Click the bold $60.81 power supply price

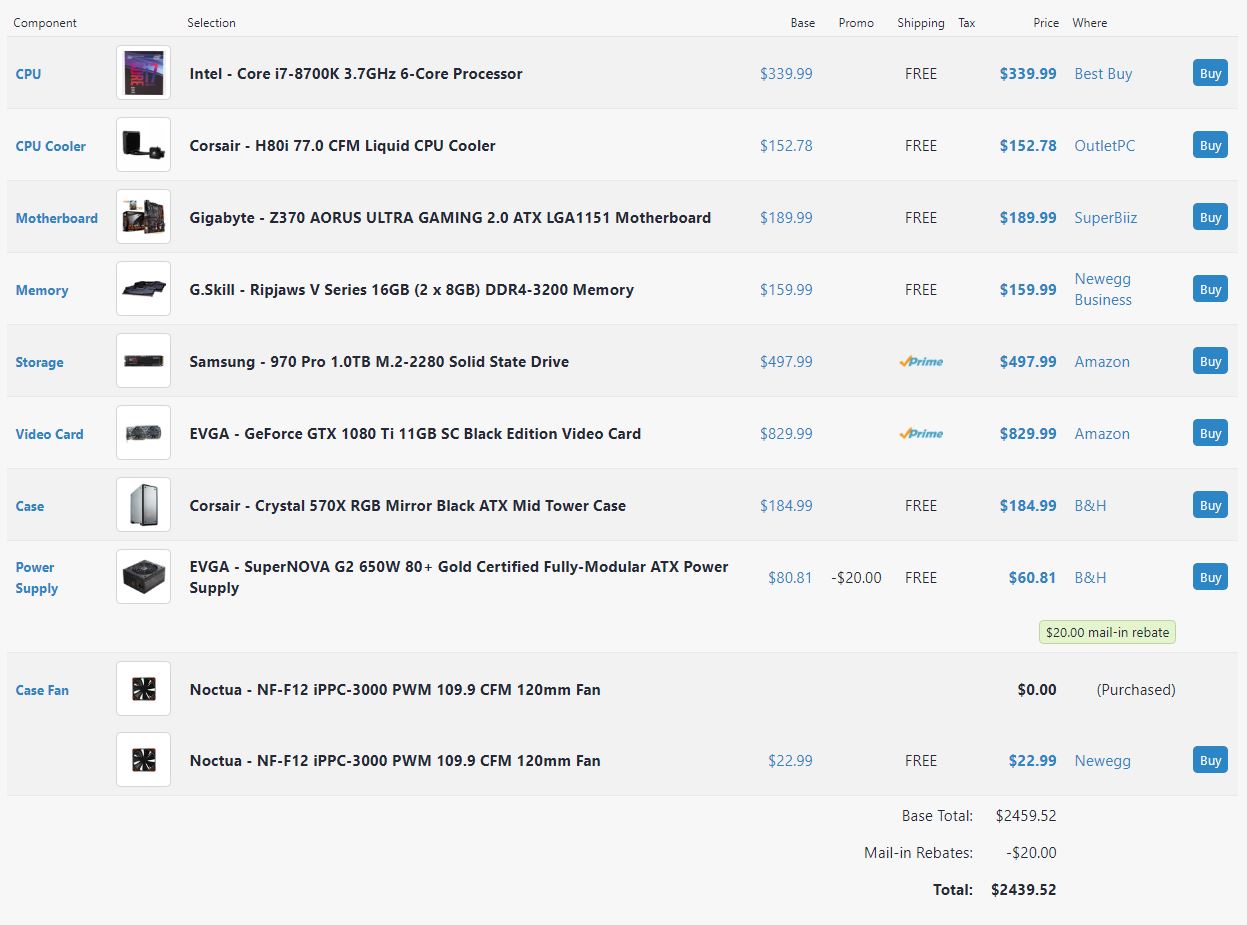point(1032,577)
